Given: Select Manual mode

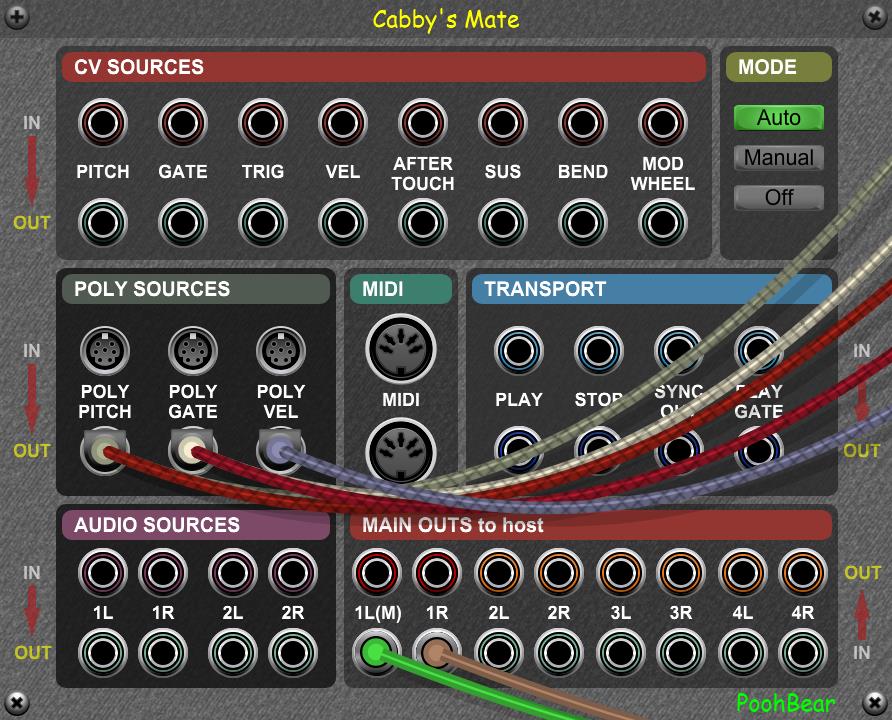Looking at the screenshot, I should click(778, 158).
